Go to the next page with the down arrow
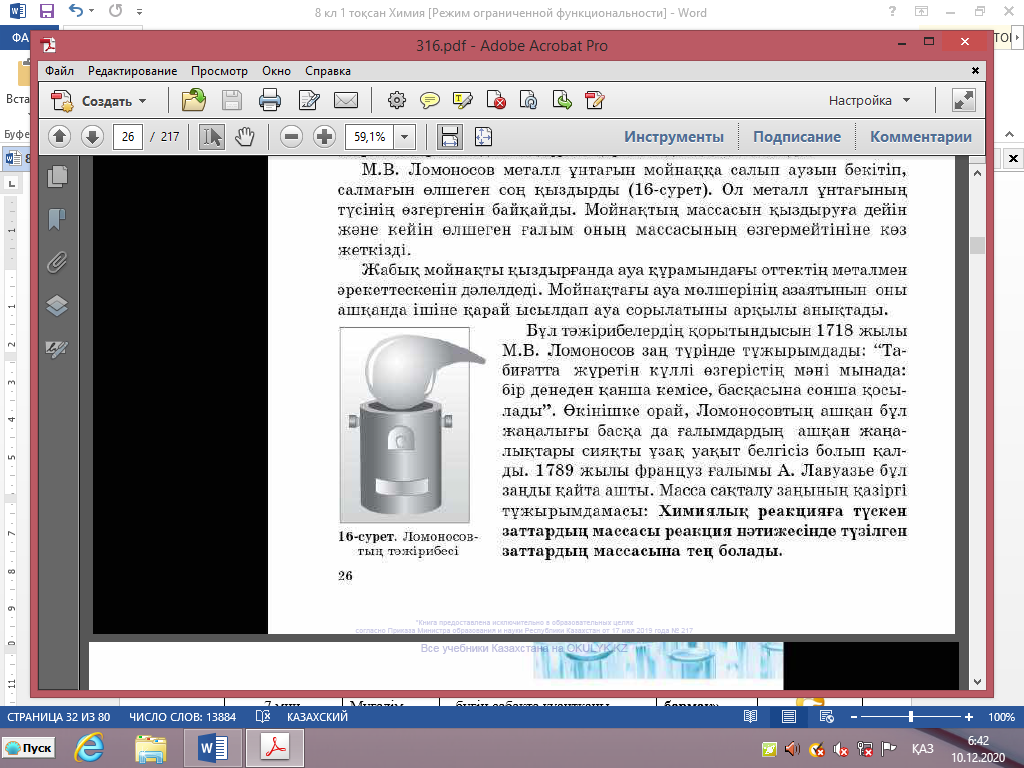1024x768 pixels. pyautogui.click(x=92, y=137)
